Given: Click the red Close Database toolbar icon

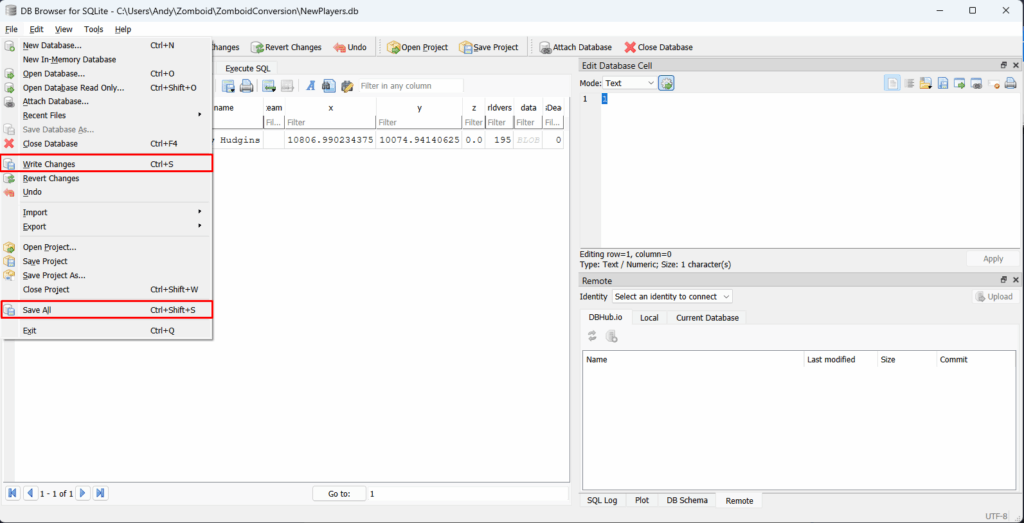Looking at the screenshot, I should (x=658, y=47).
